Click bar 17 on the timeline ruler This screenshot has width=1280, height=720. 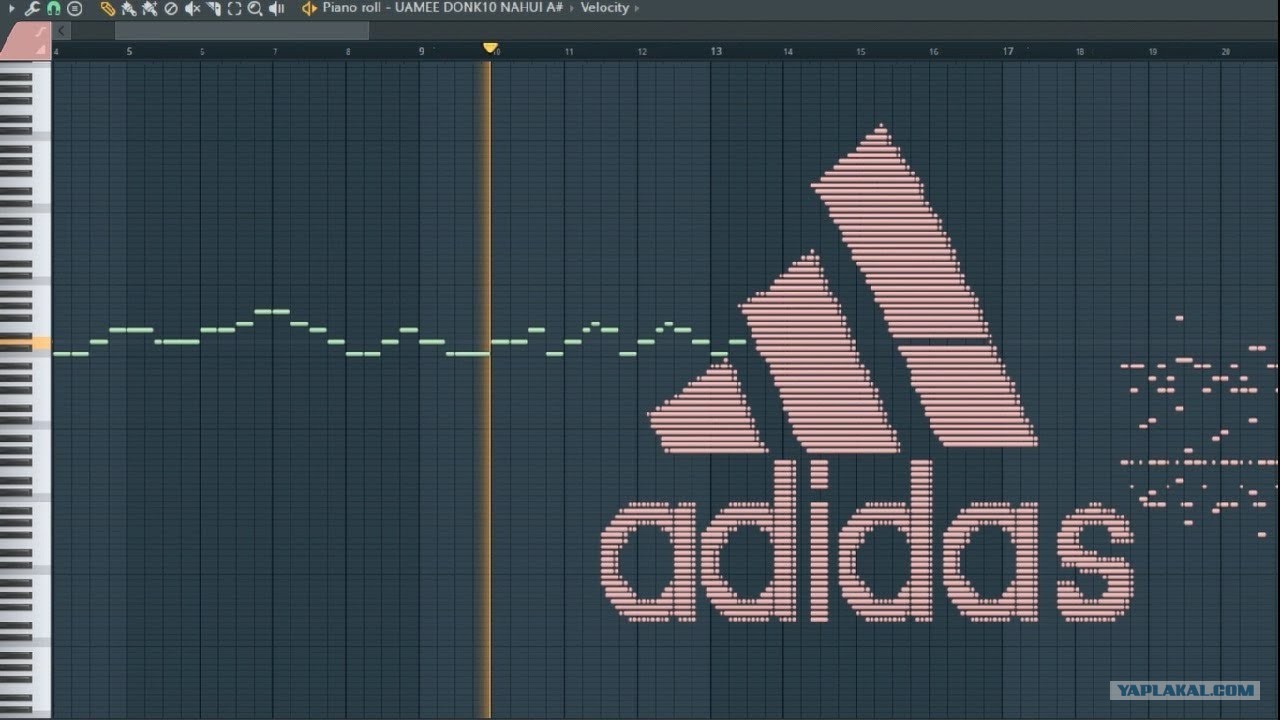tap(1008, 51)
